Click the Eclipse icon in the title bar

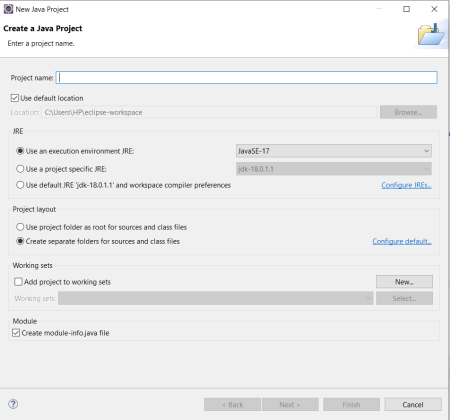coord(8,9)
